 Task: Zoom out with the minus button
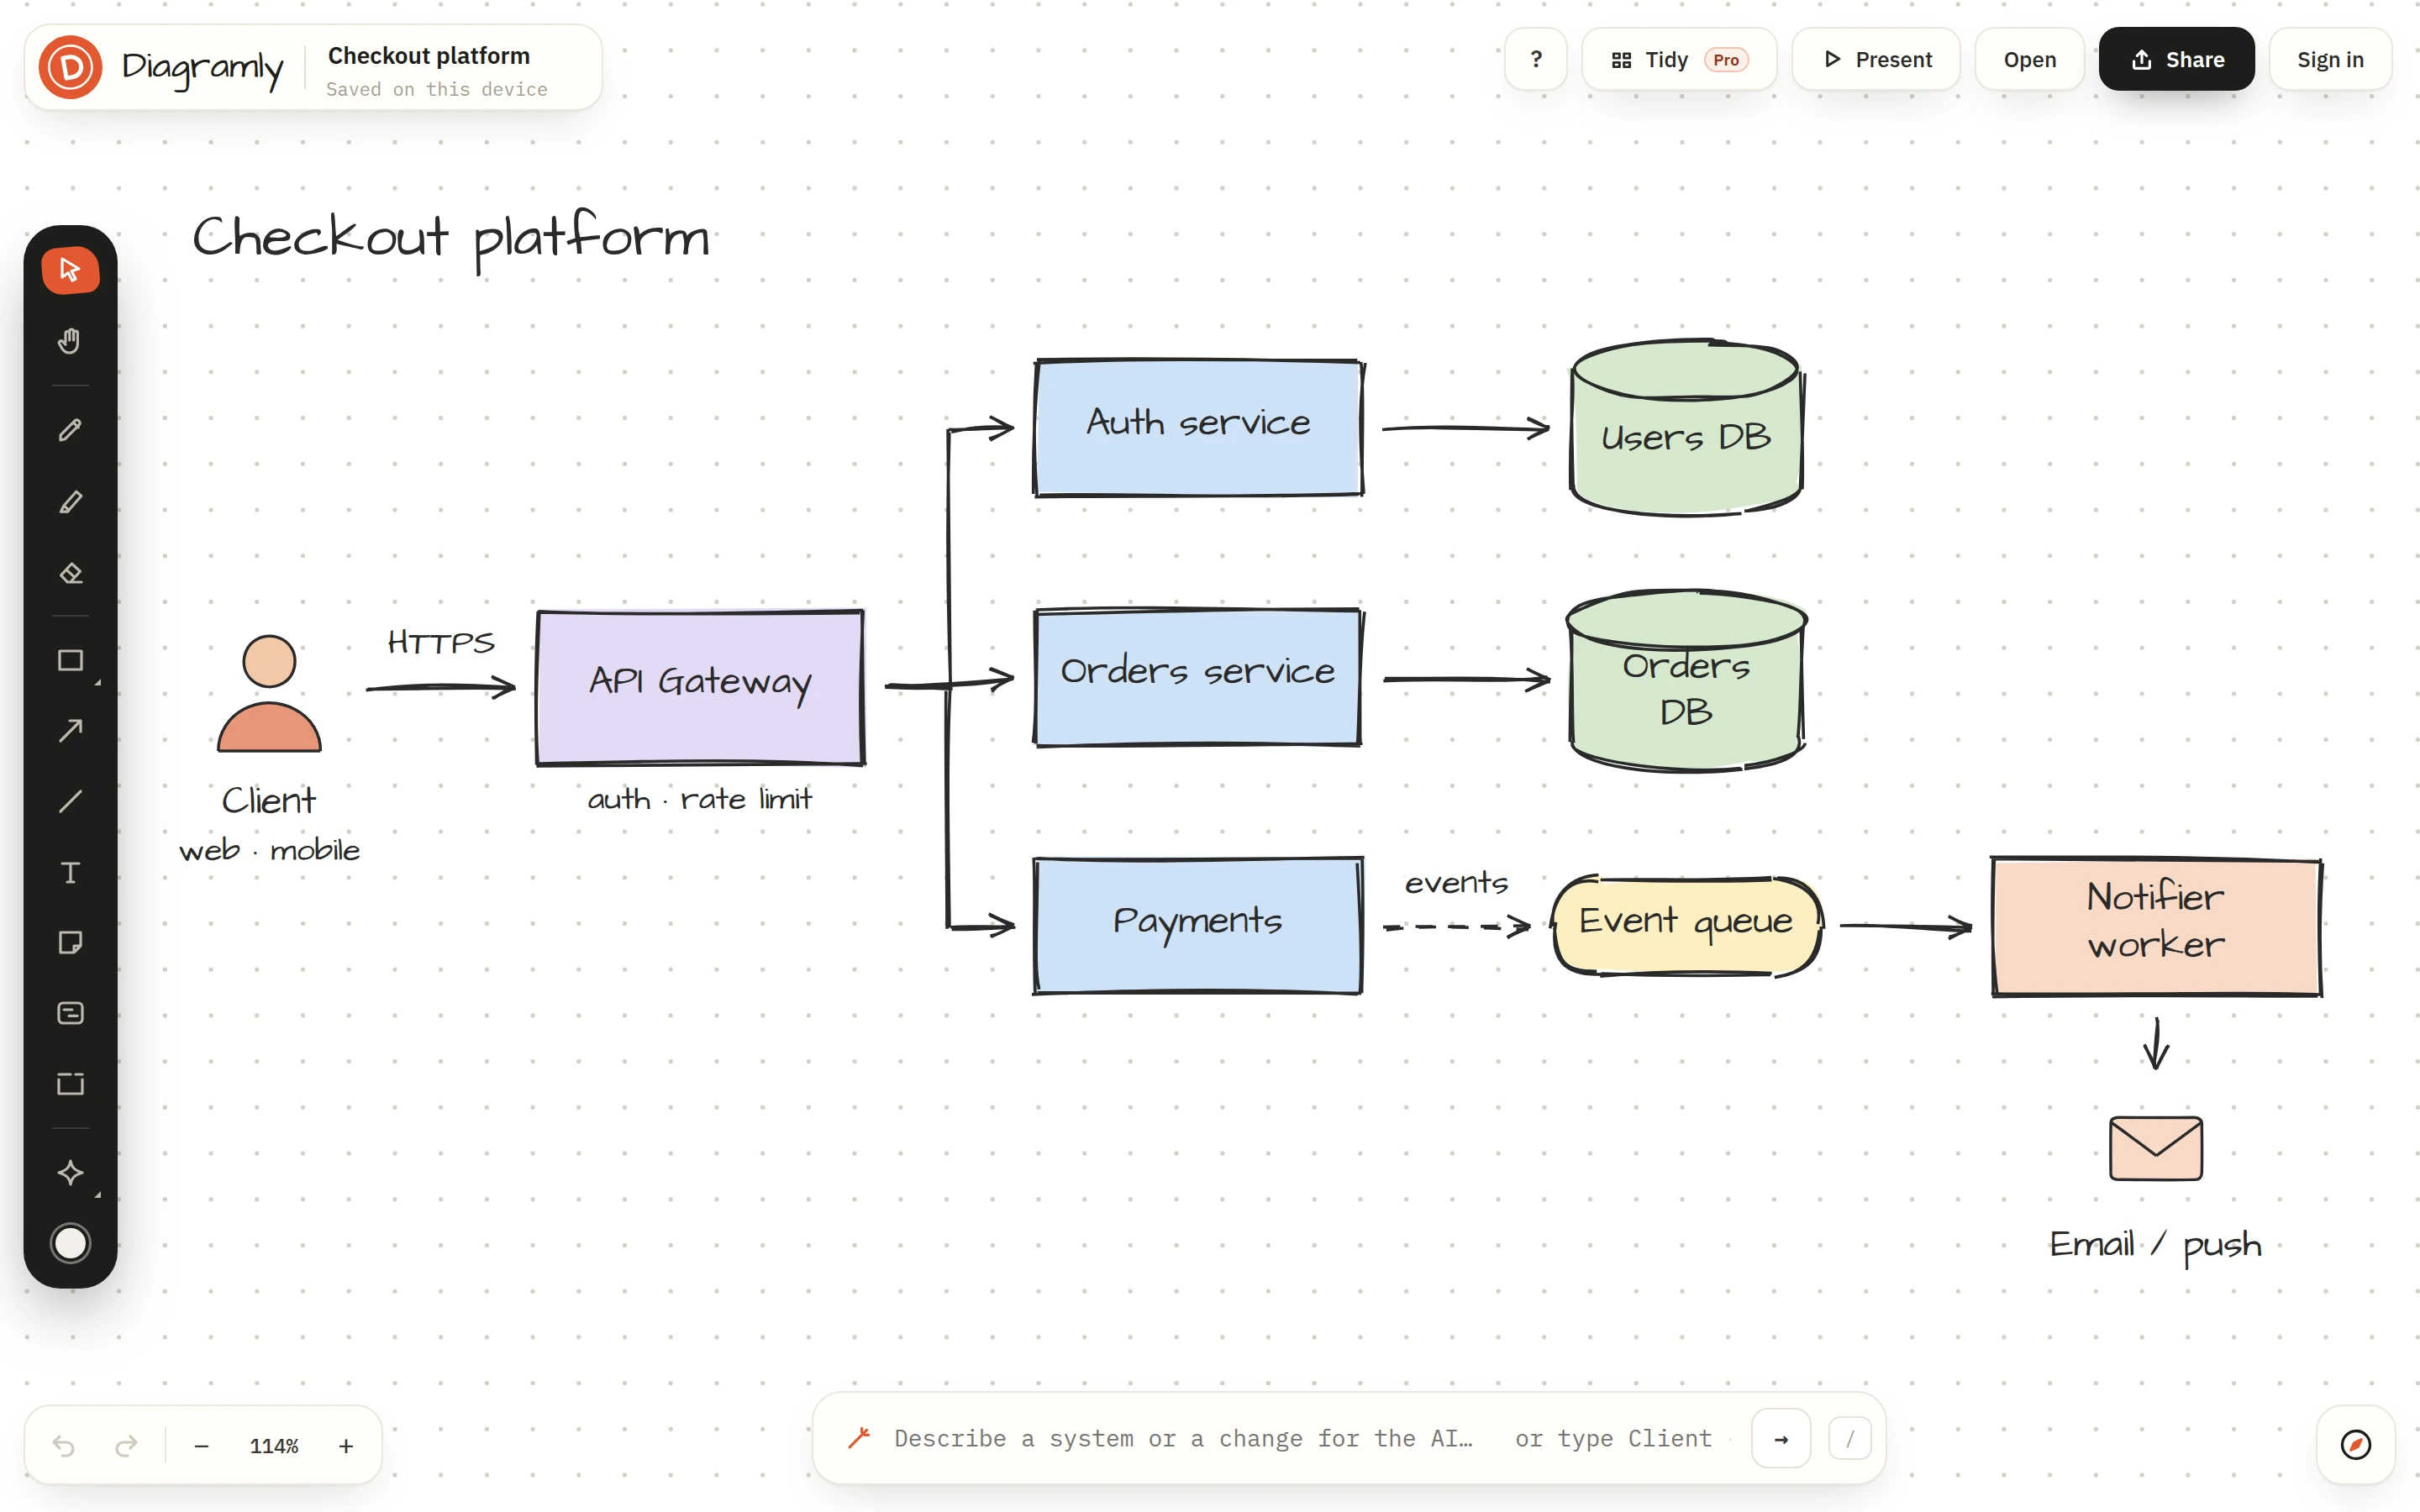pyautogui.click(x=202, y=1446)
